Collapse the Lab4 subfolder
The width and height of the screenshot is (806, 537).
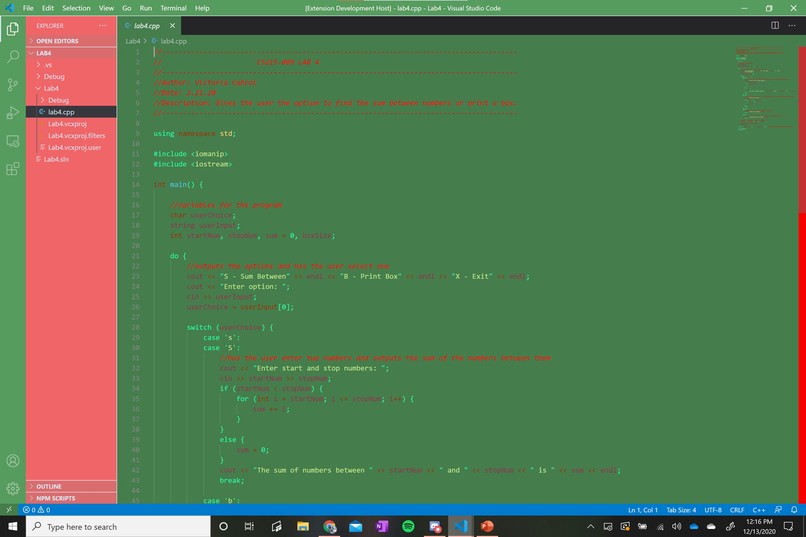click(71, 88)
